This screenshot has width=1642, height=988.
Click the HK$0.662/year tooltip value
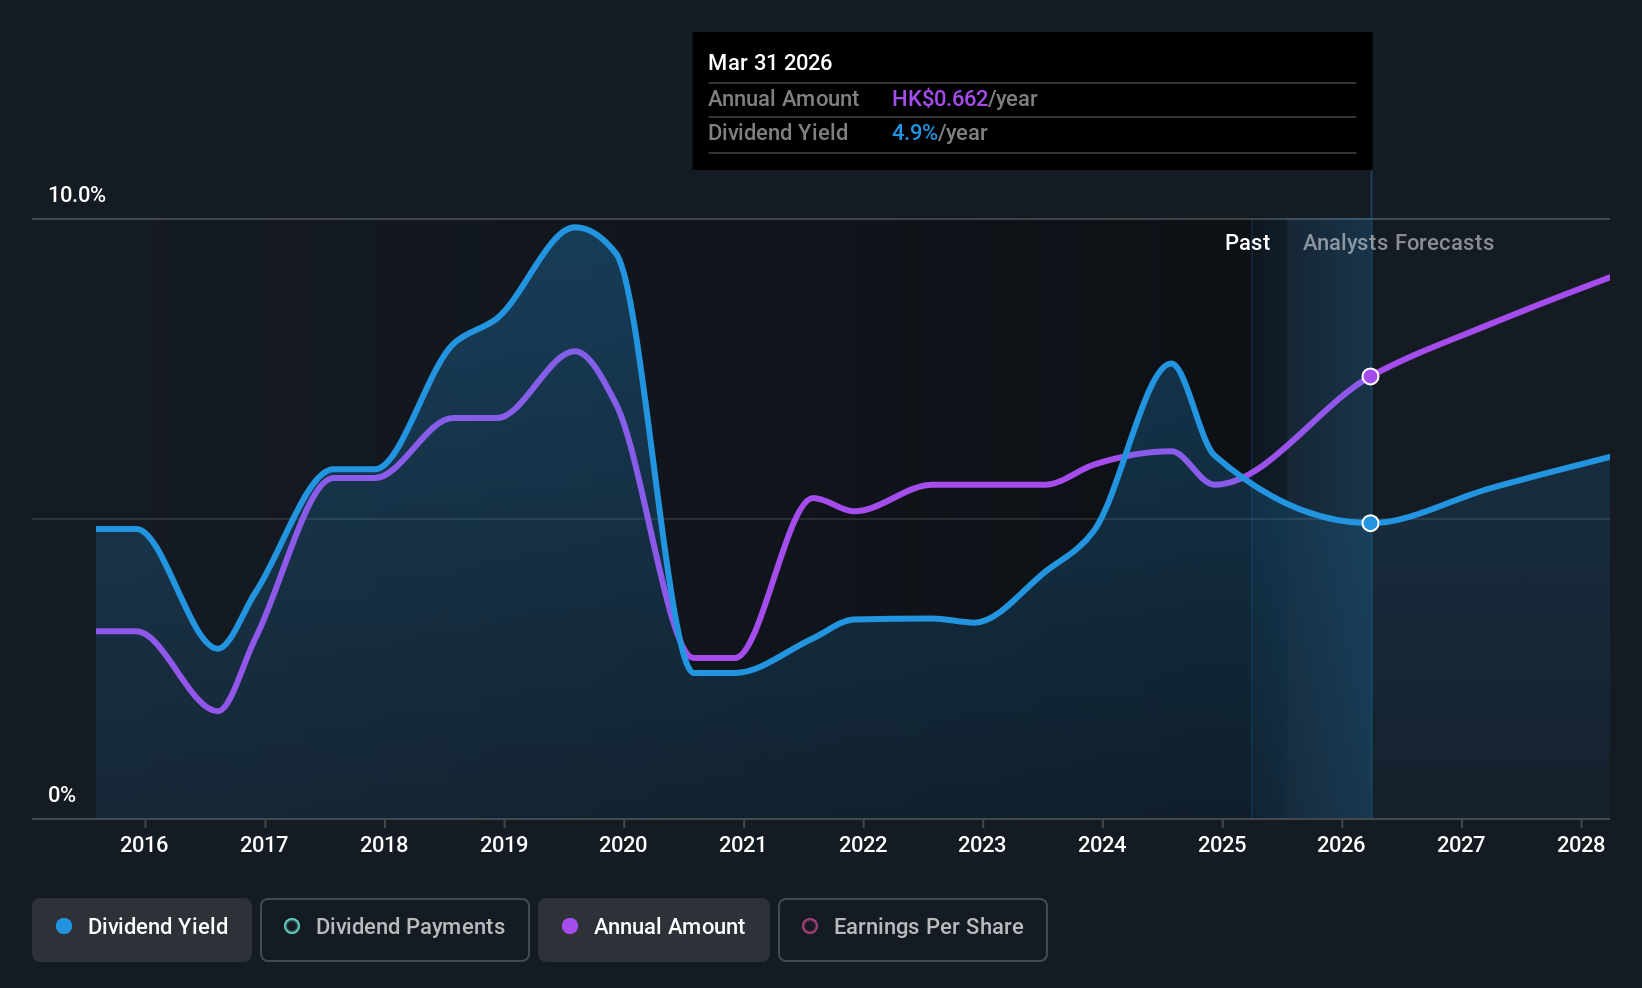point(964,98)
